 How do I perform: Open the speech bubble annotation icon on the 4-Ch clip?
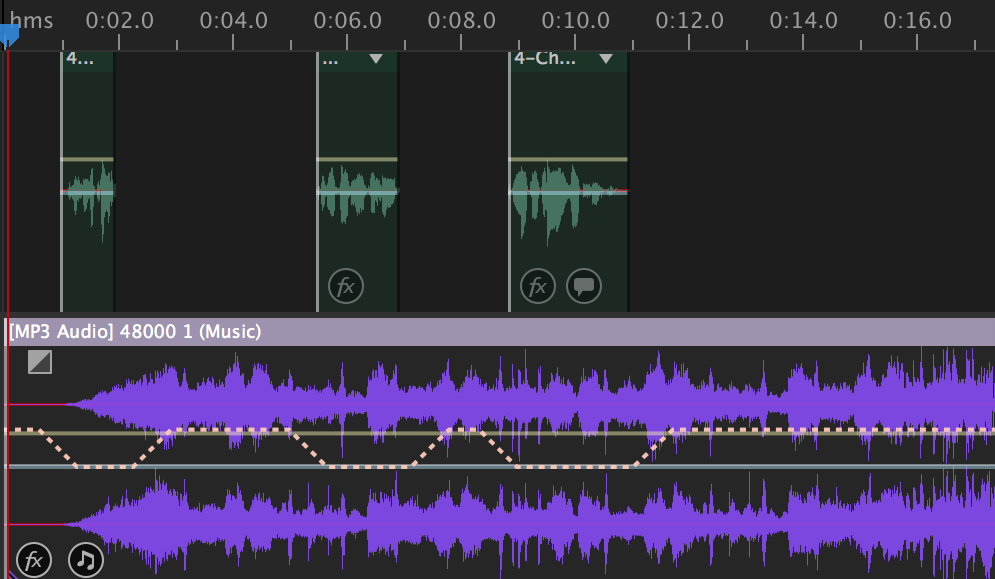tap(584, 286)
